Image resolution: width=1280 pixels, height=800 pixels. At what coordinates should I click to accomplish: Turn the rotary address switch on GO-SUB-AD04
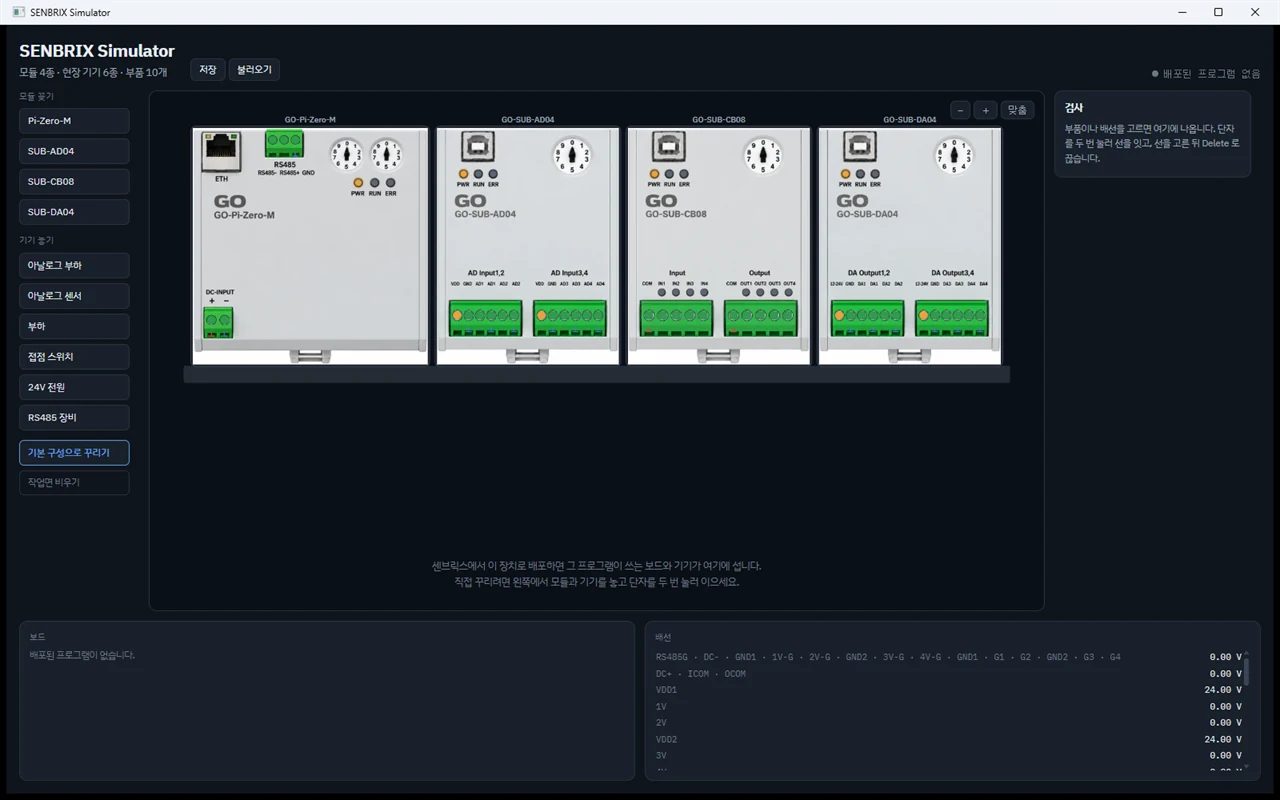[572, 155]
